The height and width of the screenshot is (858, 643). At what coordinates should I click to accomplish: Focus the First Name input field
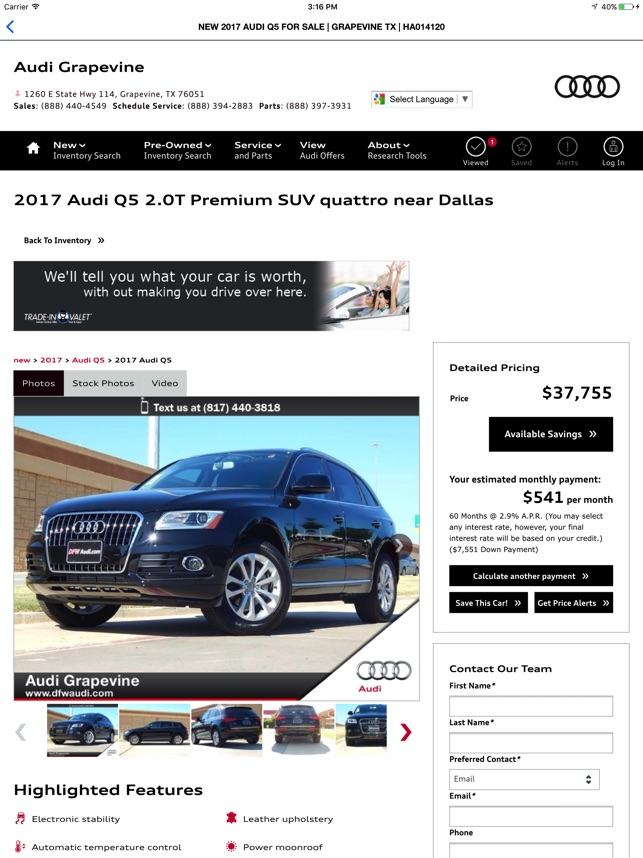pos(531,706)
